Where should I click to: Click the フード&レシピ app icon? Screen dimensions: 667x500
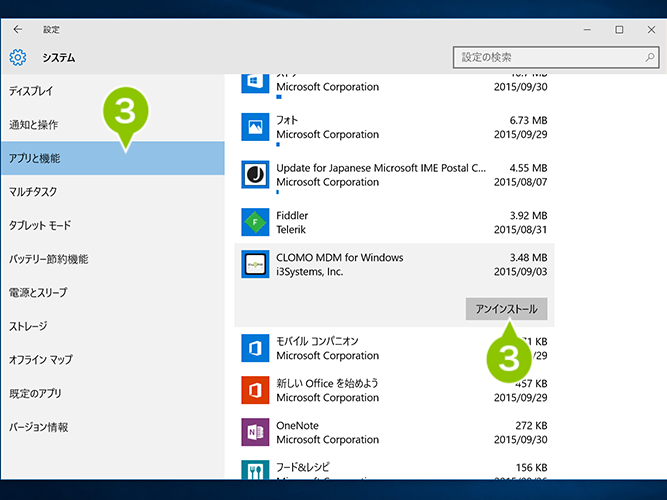pyautogui.click(x=255, y=470)
